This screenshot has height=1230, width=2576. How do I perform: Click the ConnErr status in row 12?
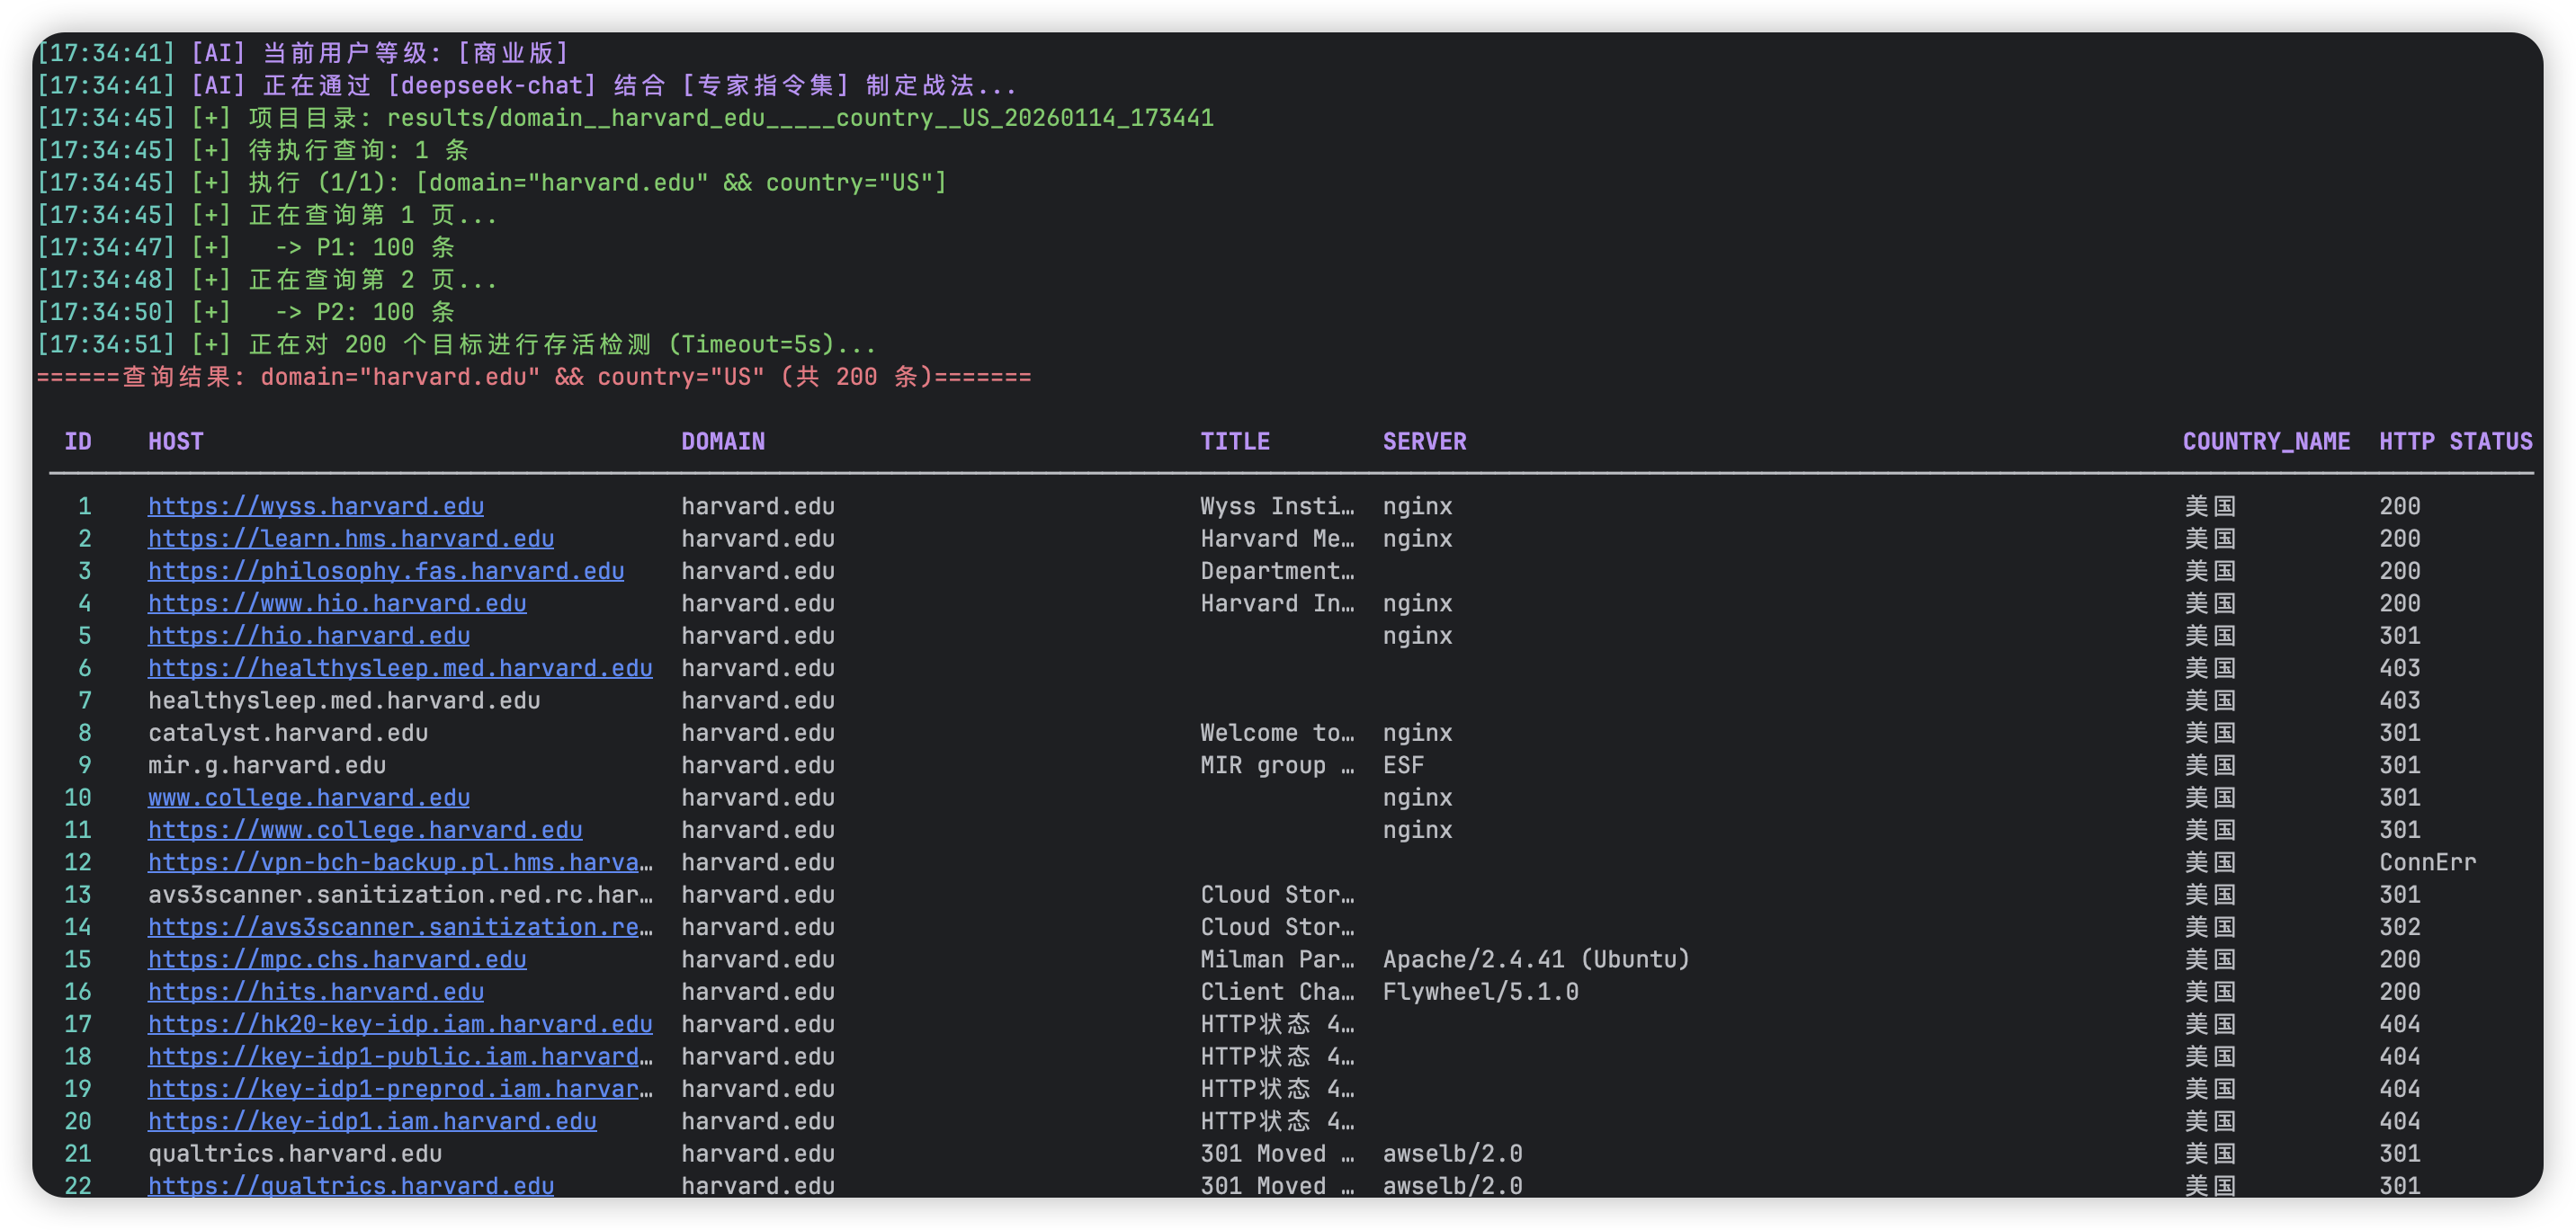tap(2427, 862)
